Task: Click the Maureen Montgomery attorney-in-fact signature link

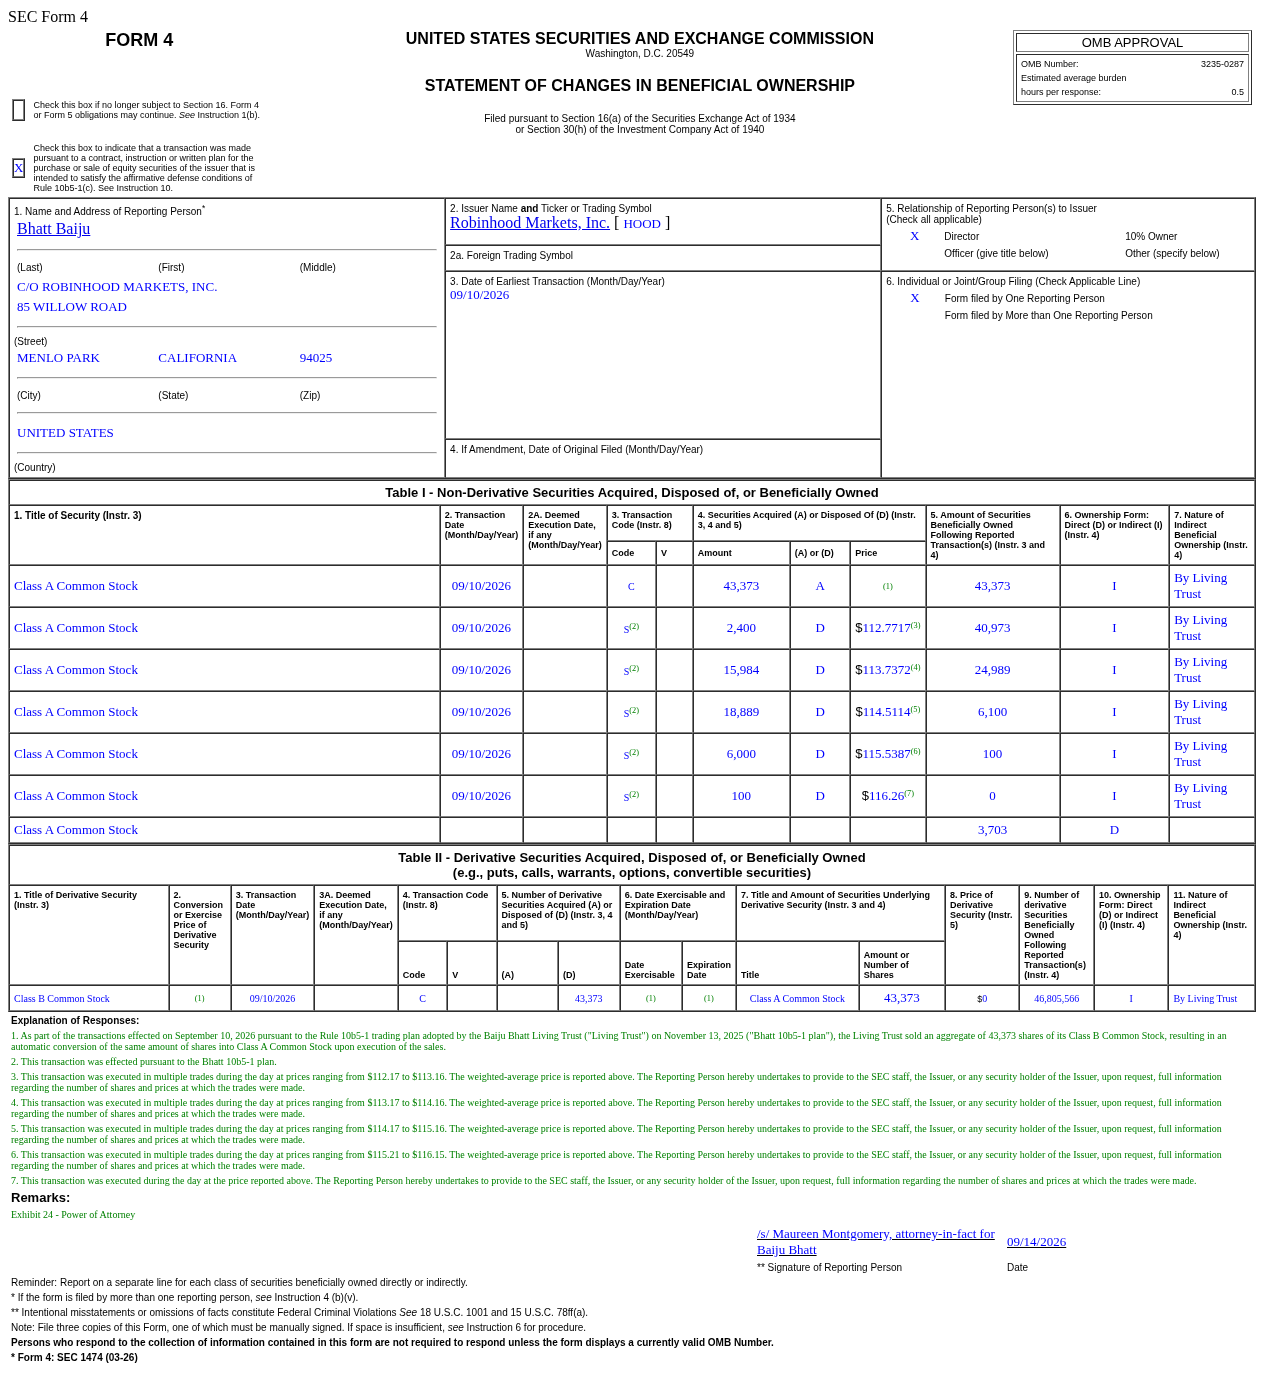Action: click(x=876, y=1241)
